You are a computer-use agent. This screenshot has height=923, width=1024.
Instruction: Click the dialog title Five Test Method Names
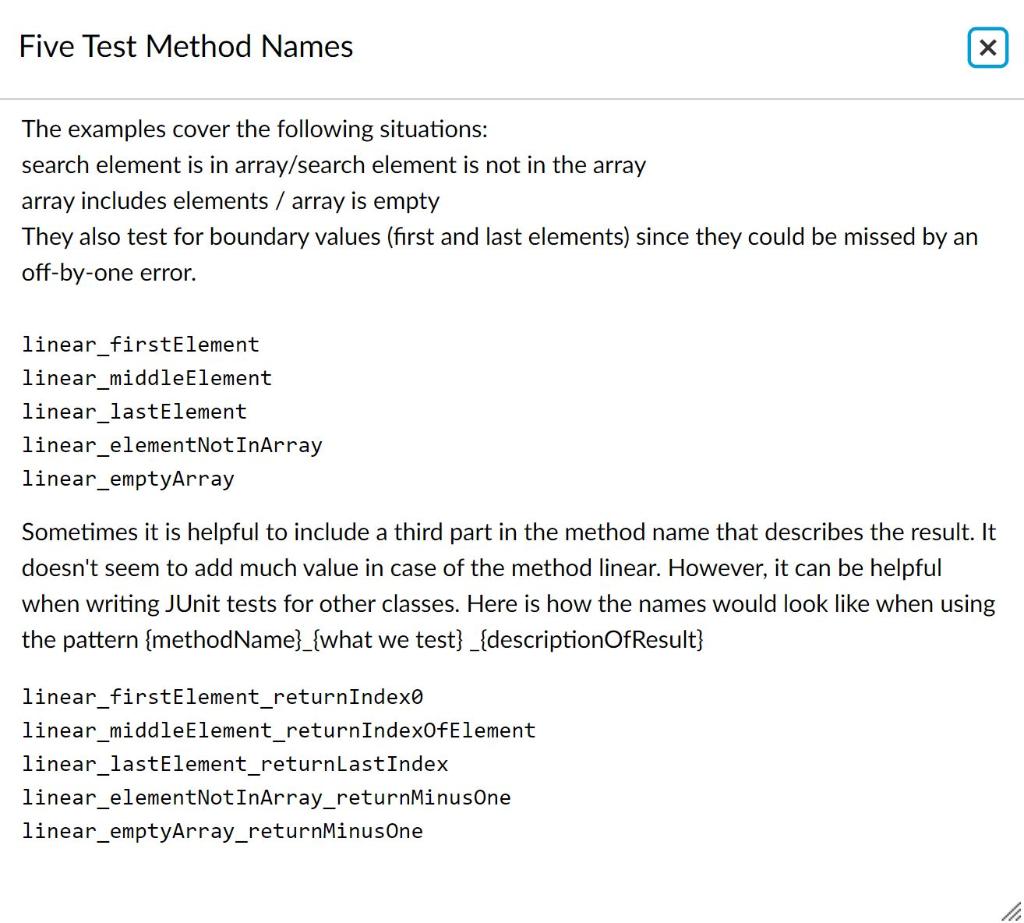pyautogui.click(x=185, y=46)
